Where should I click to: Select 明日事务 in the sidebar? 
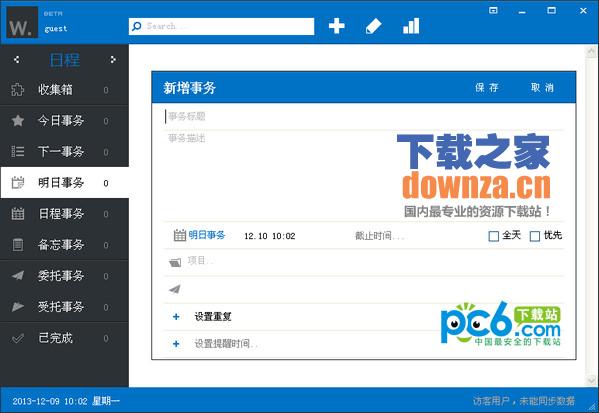pyautogui.click(x=65, y=183)
